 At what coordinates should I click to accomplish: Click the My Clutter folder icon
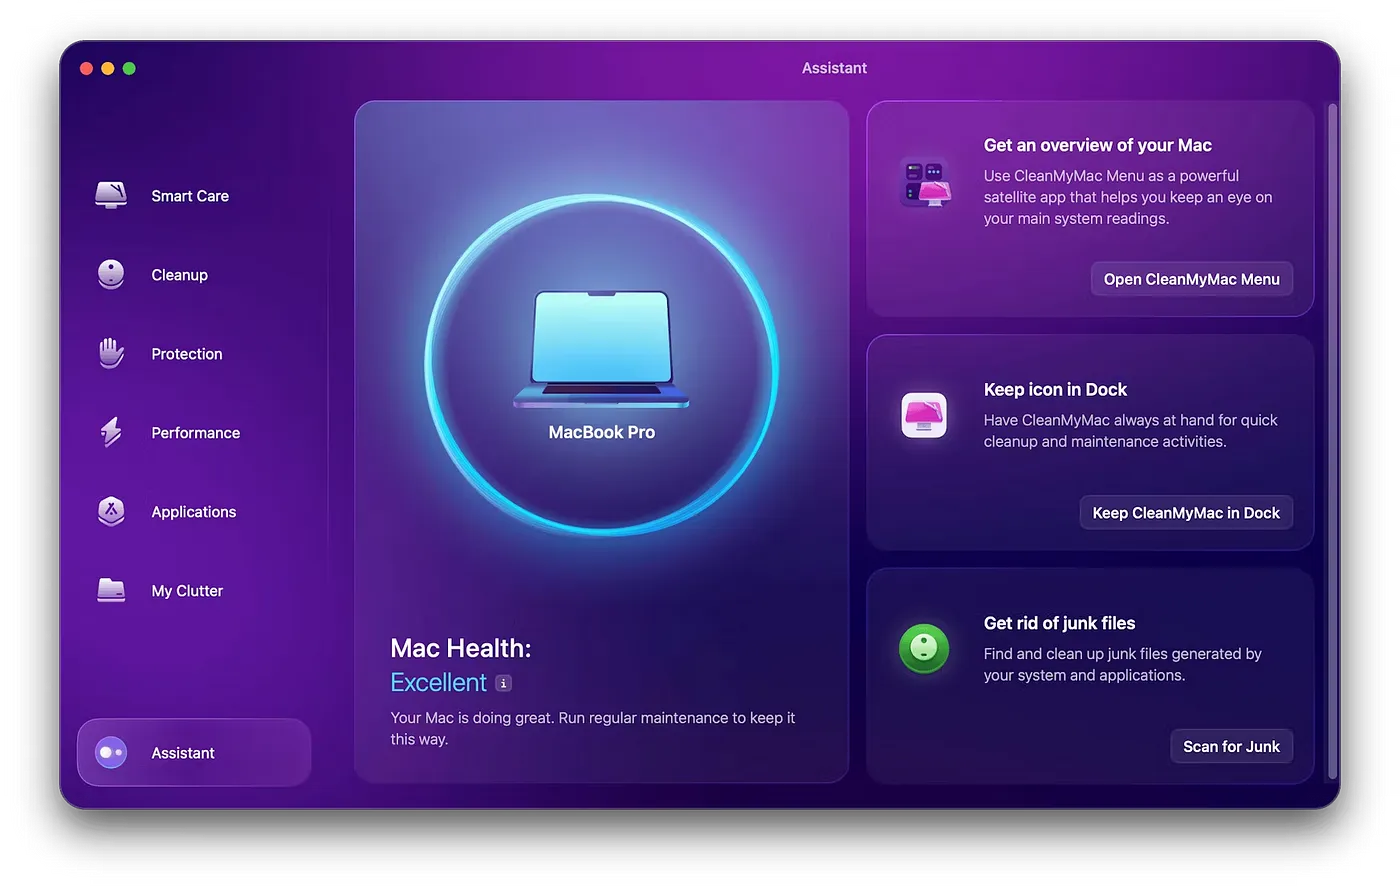click(111, 590)
